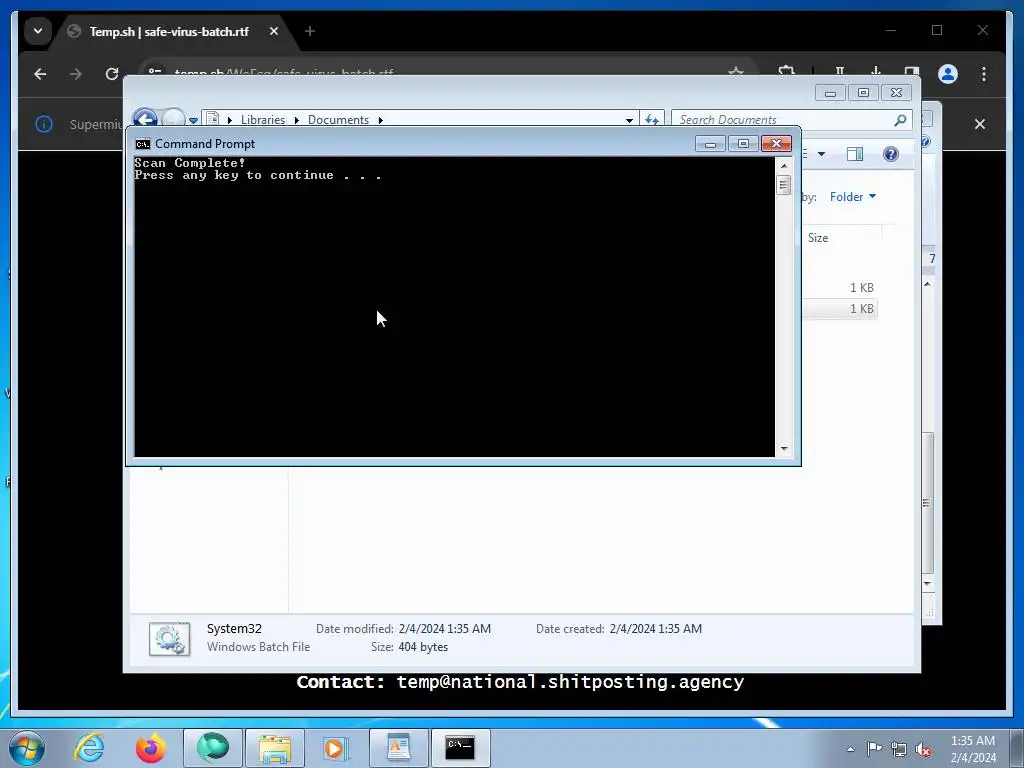Minimize the Command Prompt window
This screenshot has width=1024, height=768.
click(x=711, y=144)
